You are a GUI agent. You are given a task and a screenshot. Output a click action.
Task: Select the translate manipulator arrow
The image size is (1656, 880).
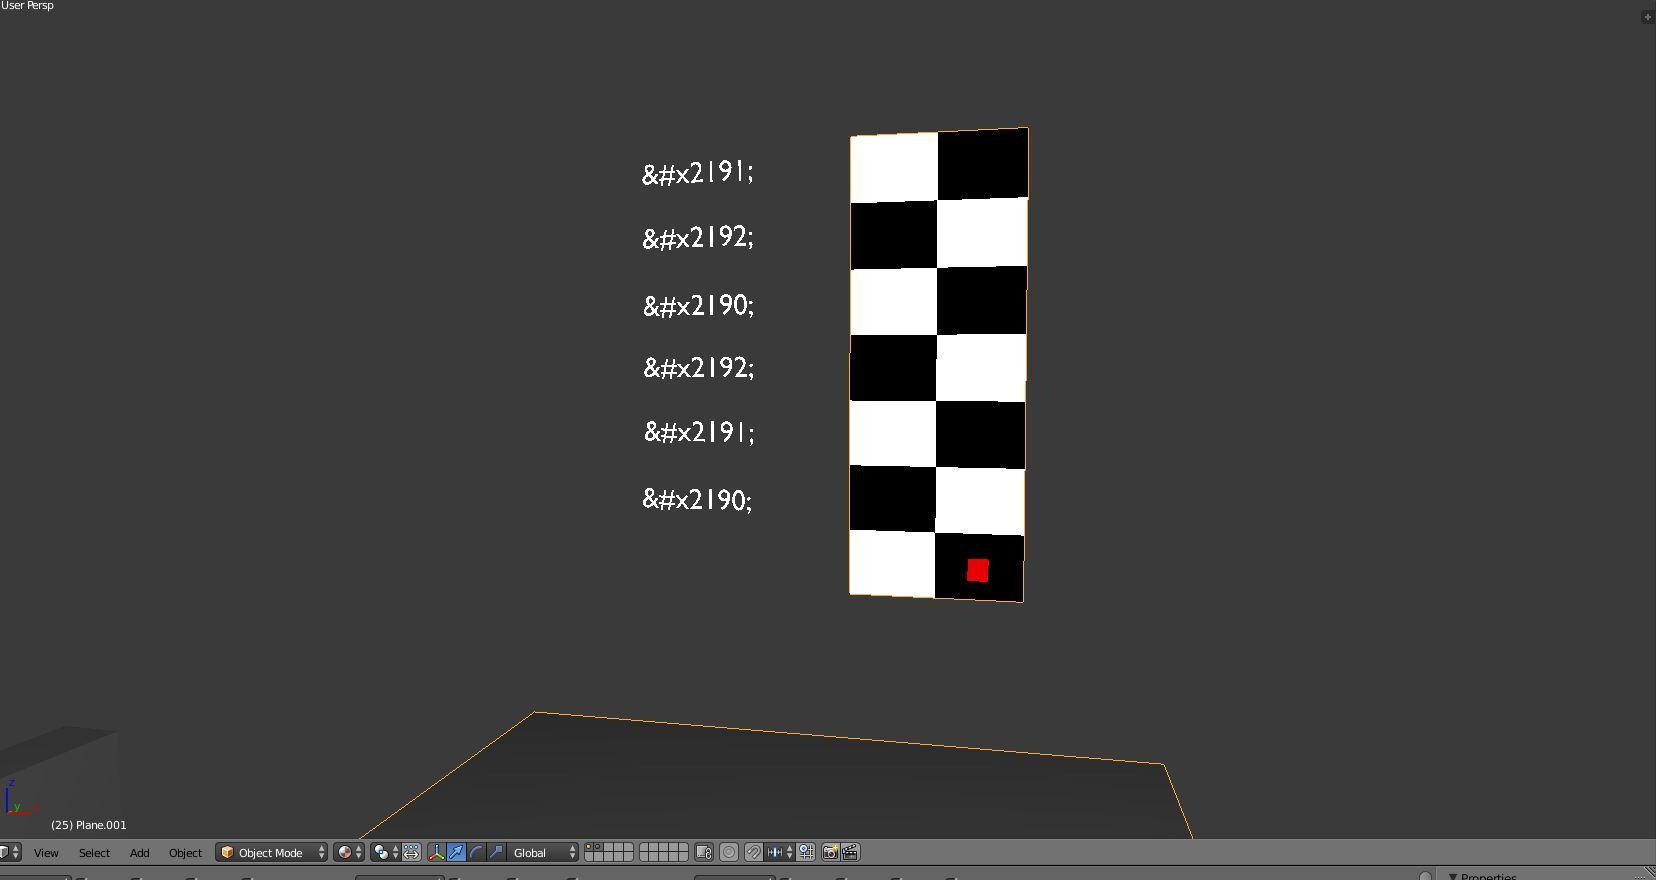(x=456, y=852)
